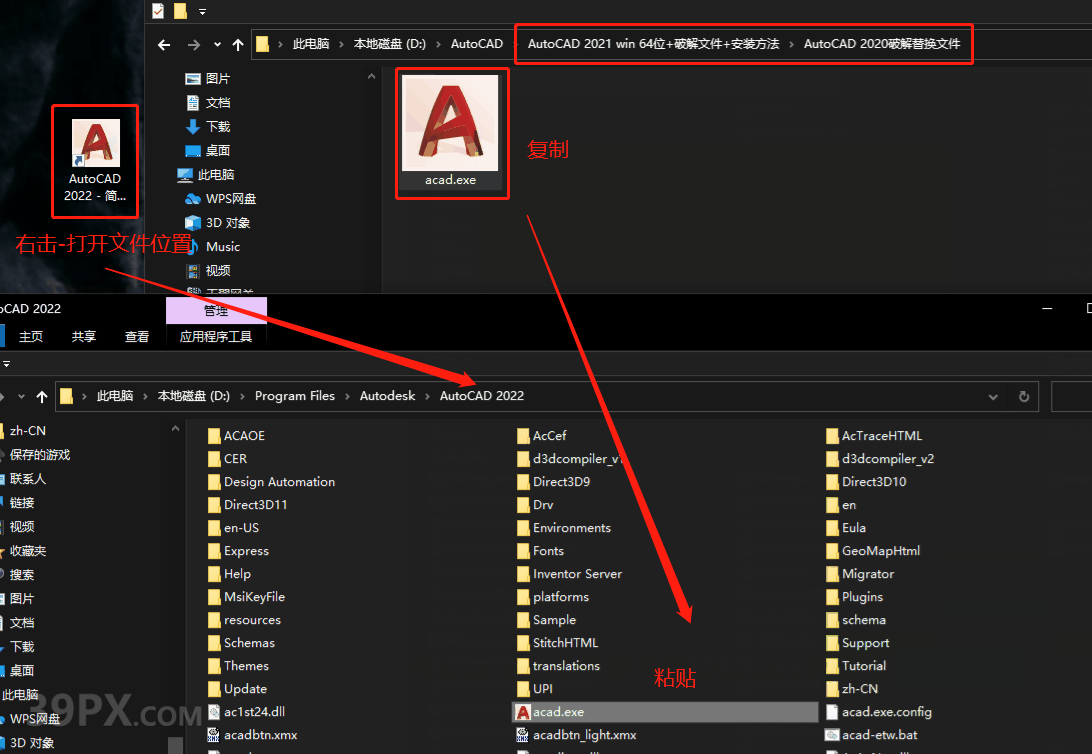Screen dimensions: 1092x754
Task: Select the CER folder
Action: 227,459
